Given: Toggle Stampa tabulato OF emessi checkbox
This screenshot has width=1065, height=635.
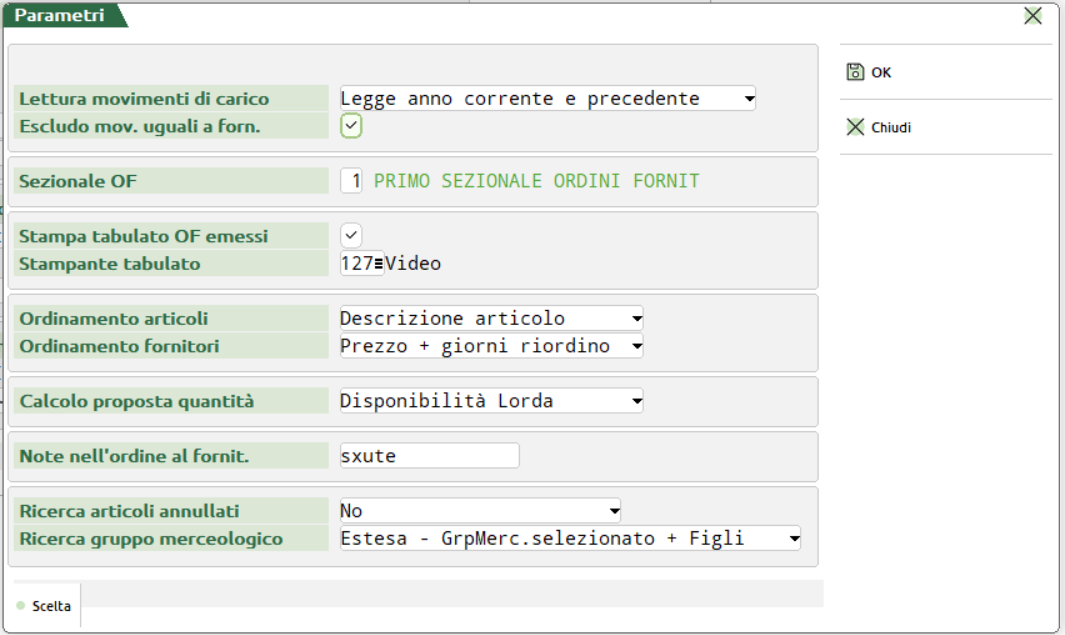Looking at the screenshot, I should pos(351,236).
